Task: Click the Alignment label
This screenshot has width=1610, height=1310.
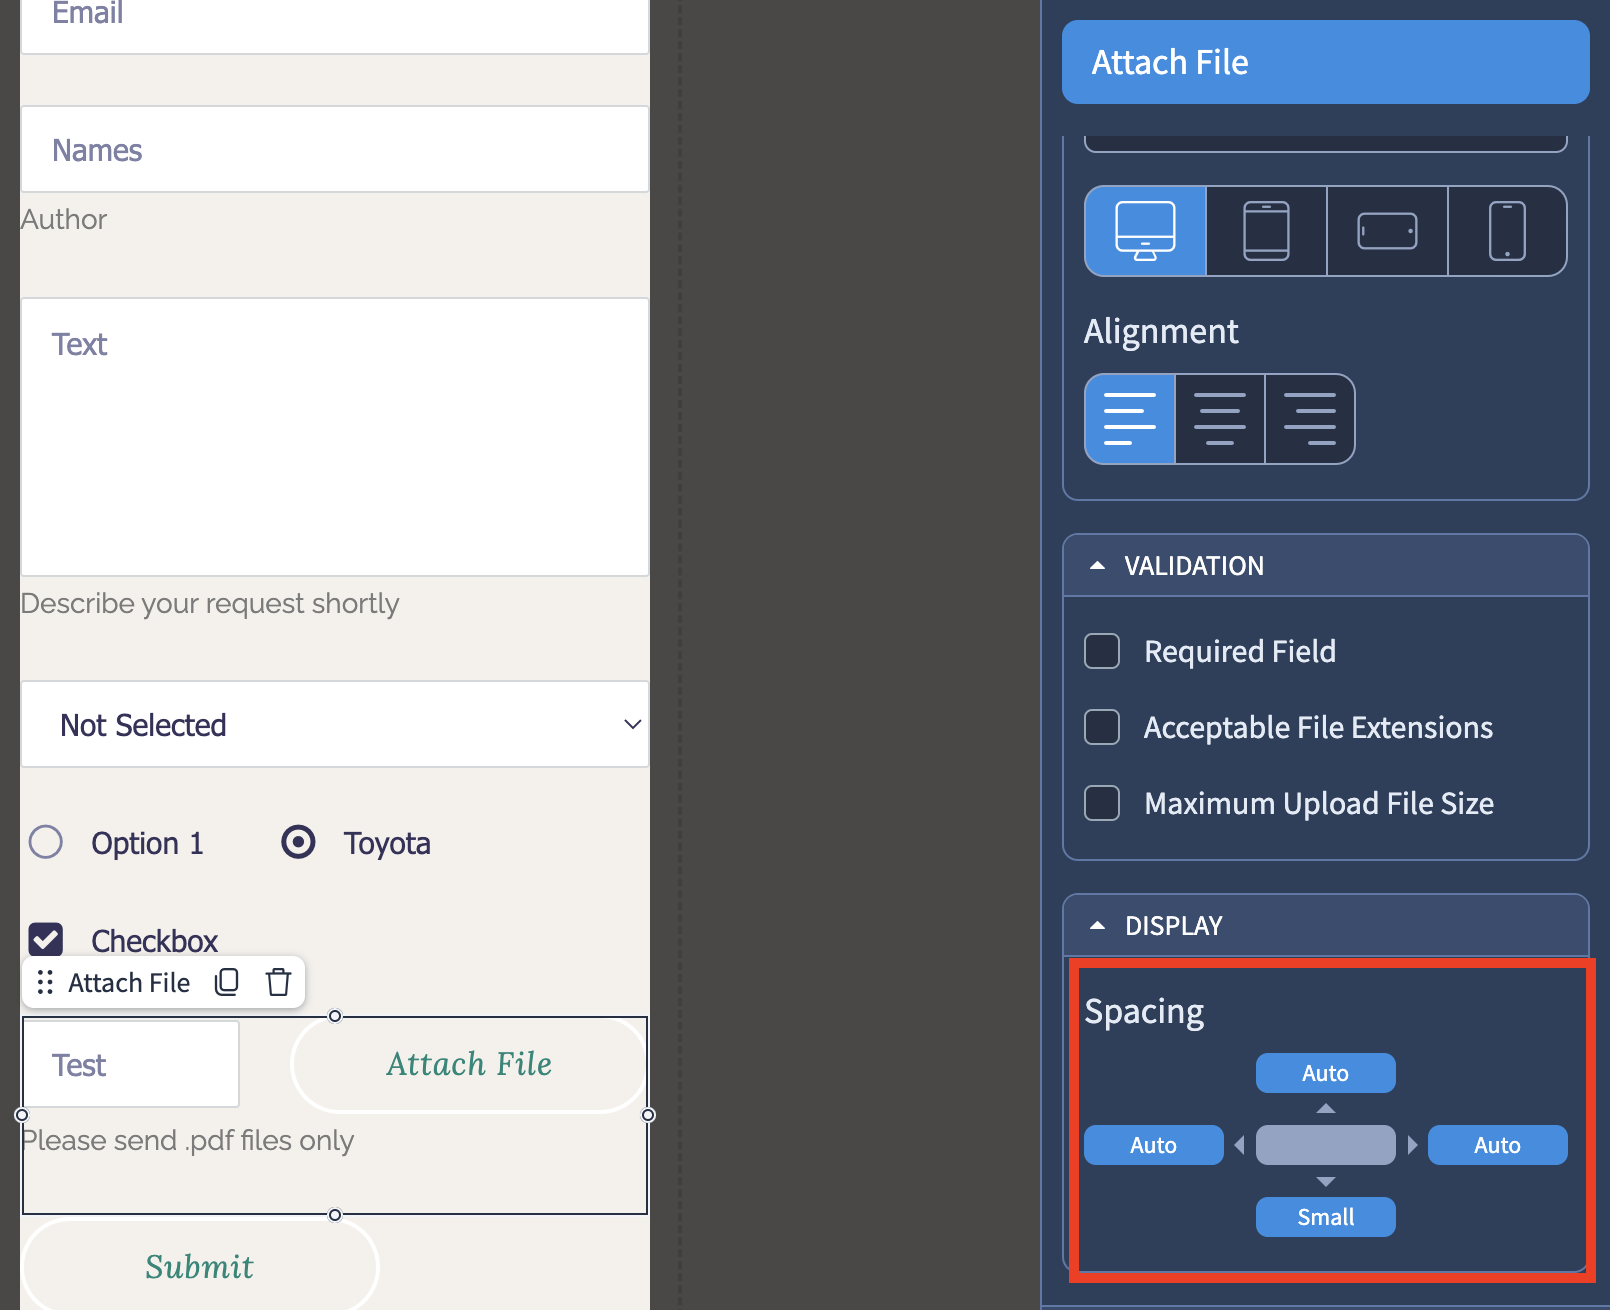Action: coord(1161,331)
